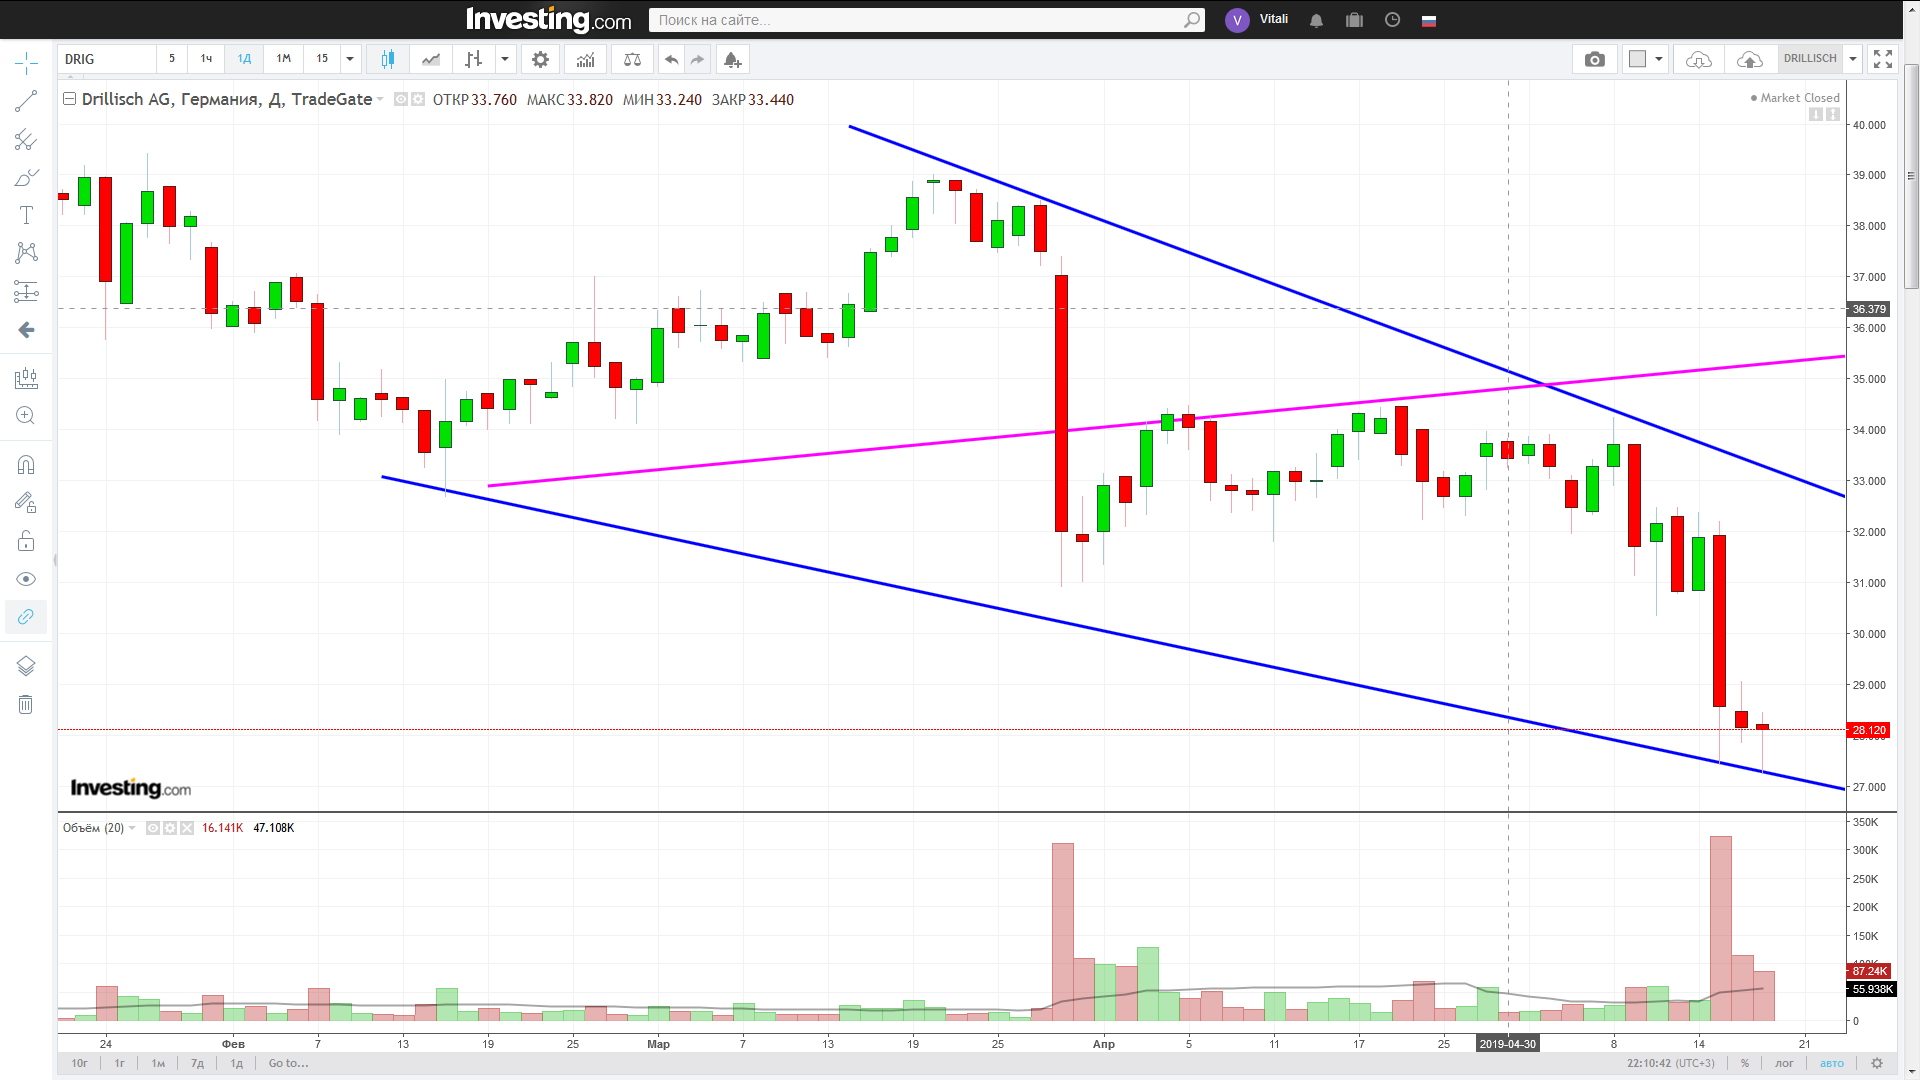Click the Go to… button

tap(288, 1063)
